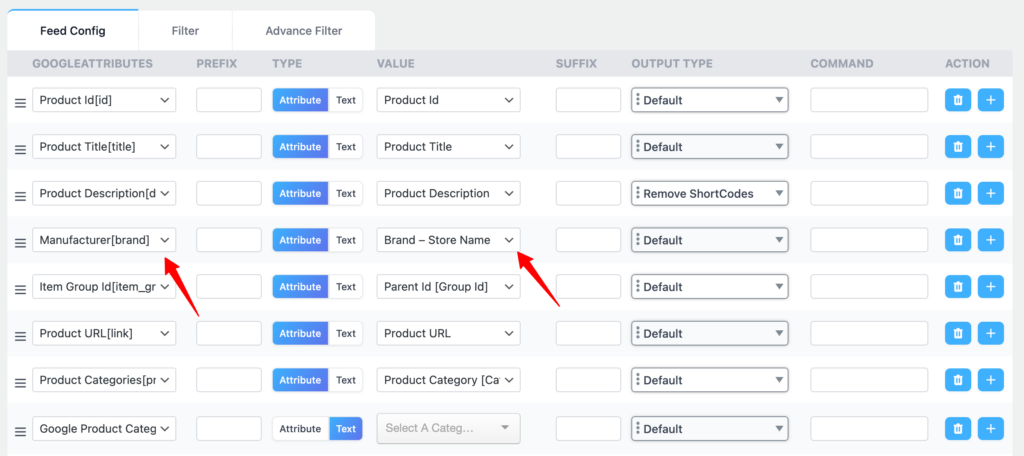Switch Product Id row type to Text
Viewport: 1024px width, 456px height.
[x=345, y=100]
